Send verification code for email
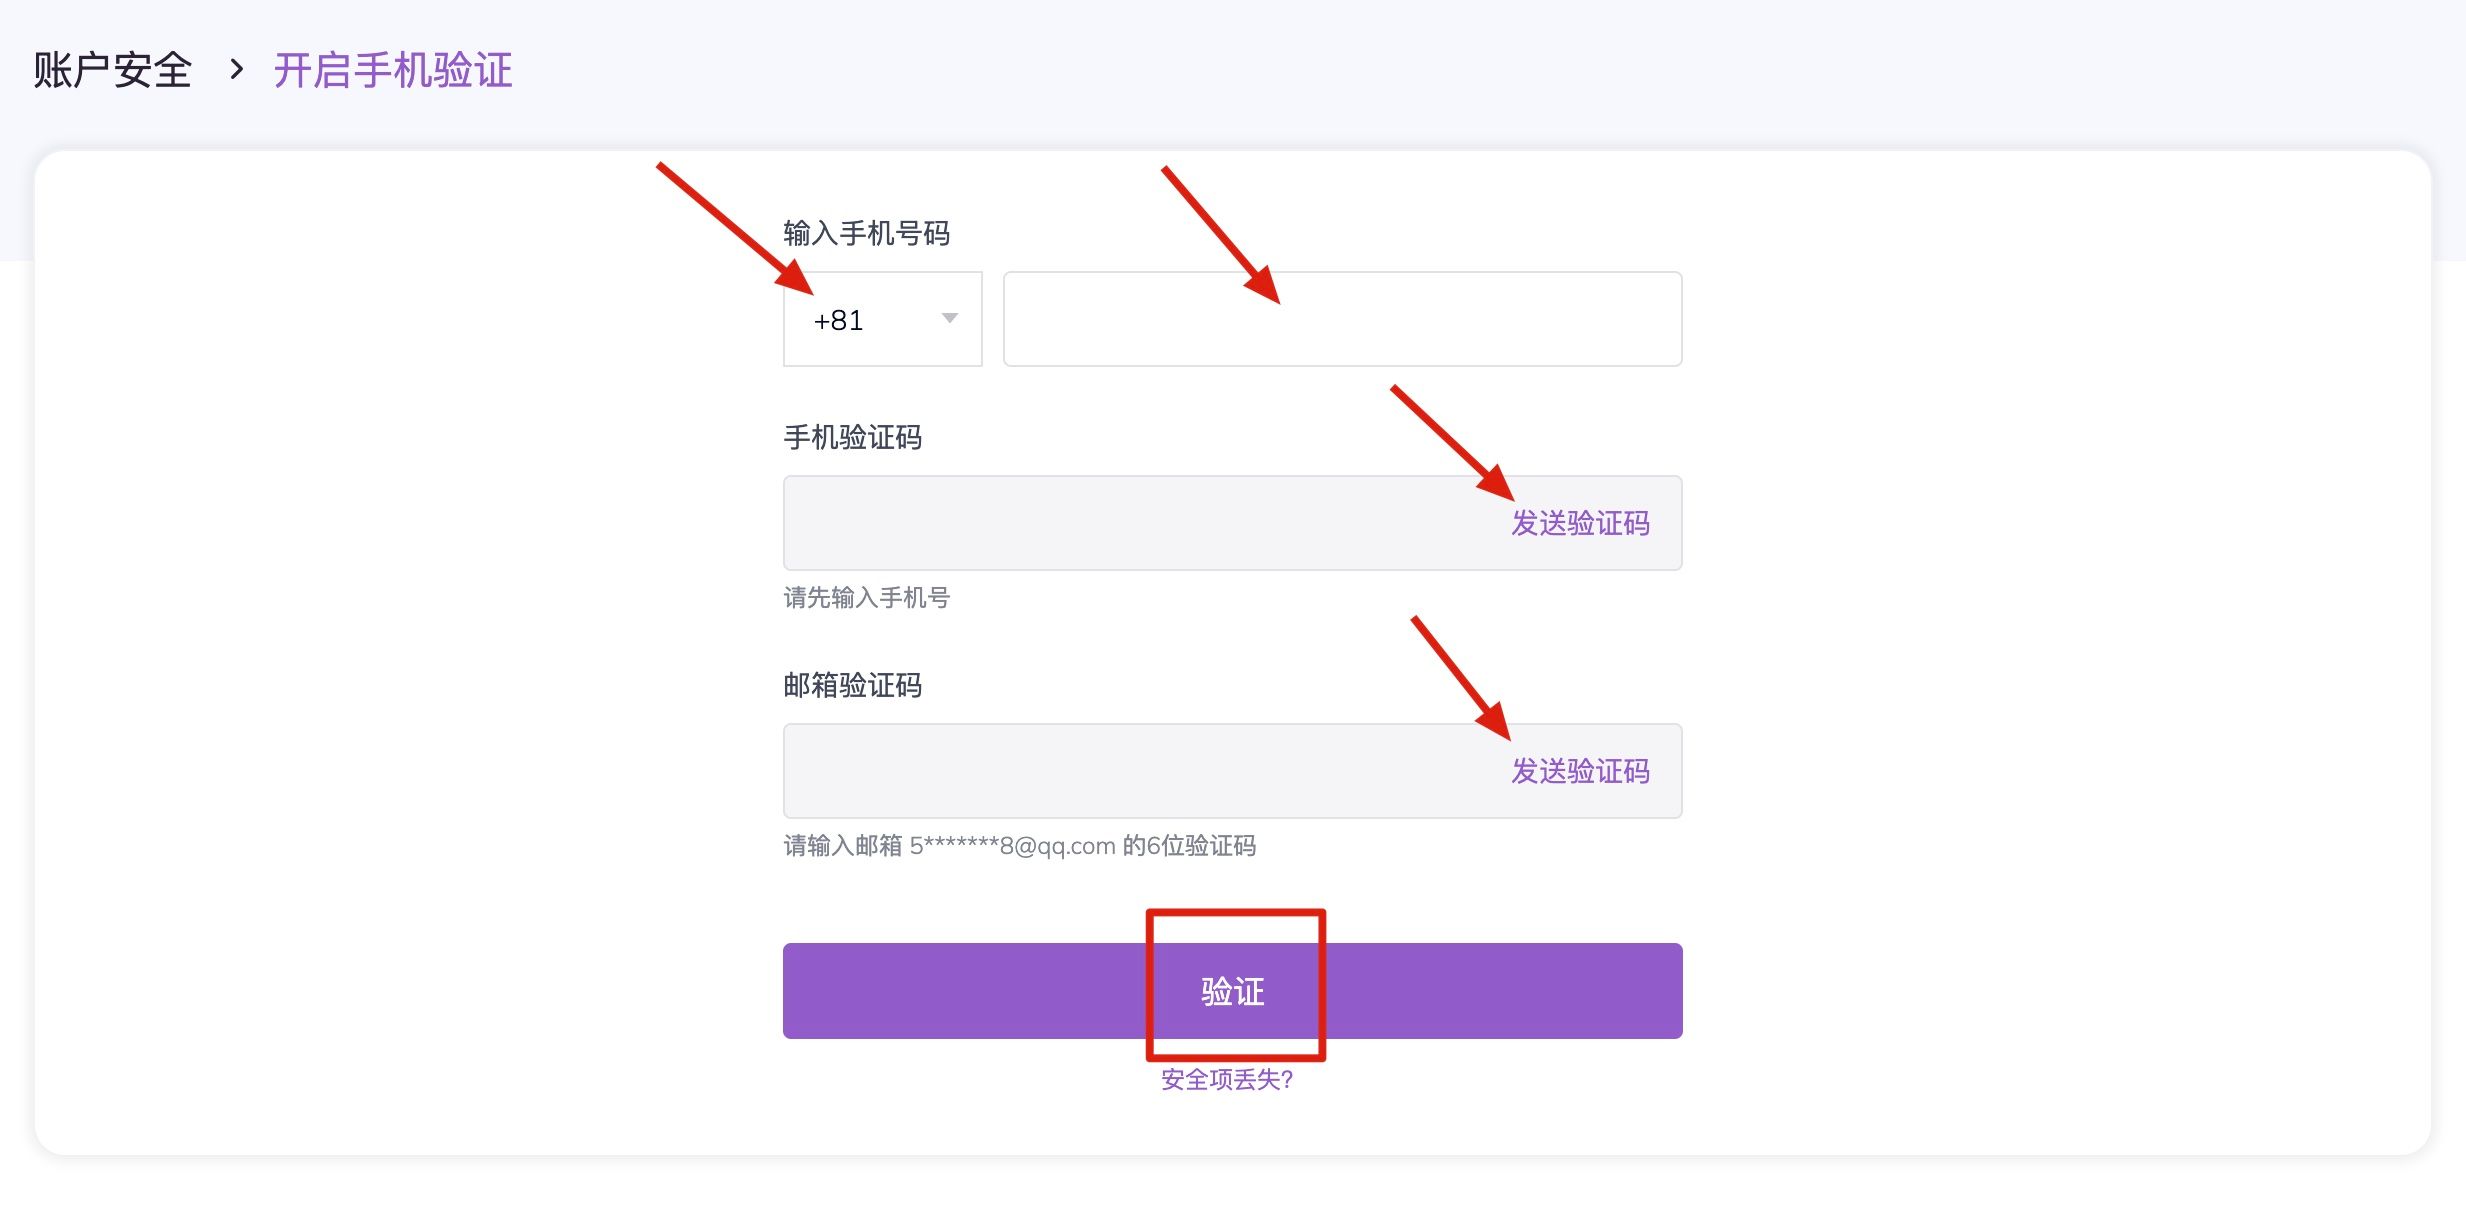The height and width of the screenshot is (1224, 2466). [1579, 772]
